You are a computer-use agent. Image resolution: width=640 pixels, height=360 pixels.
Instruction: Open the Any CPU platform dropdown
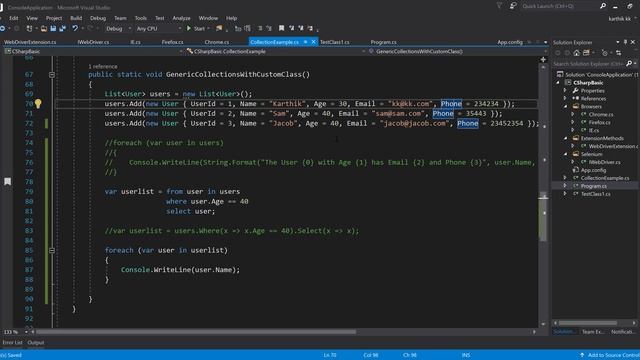tap(158, 29)
